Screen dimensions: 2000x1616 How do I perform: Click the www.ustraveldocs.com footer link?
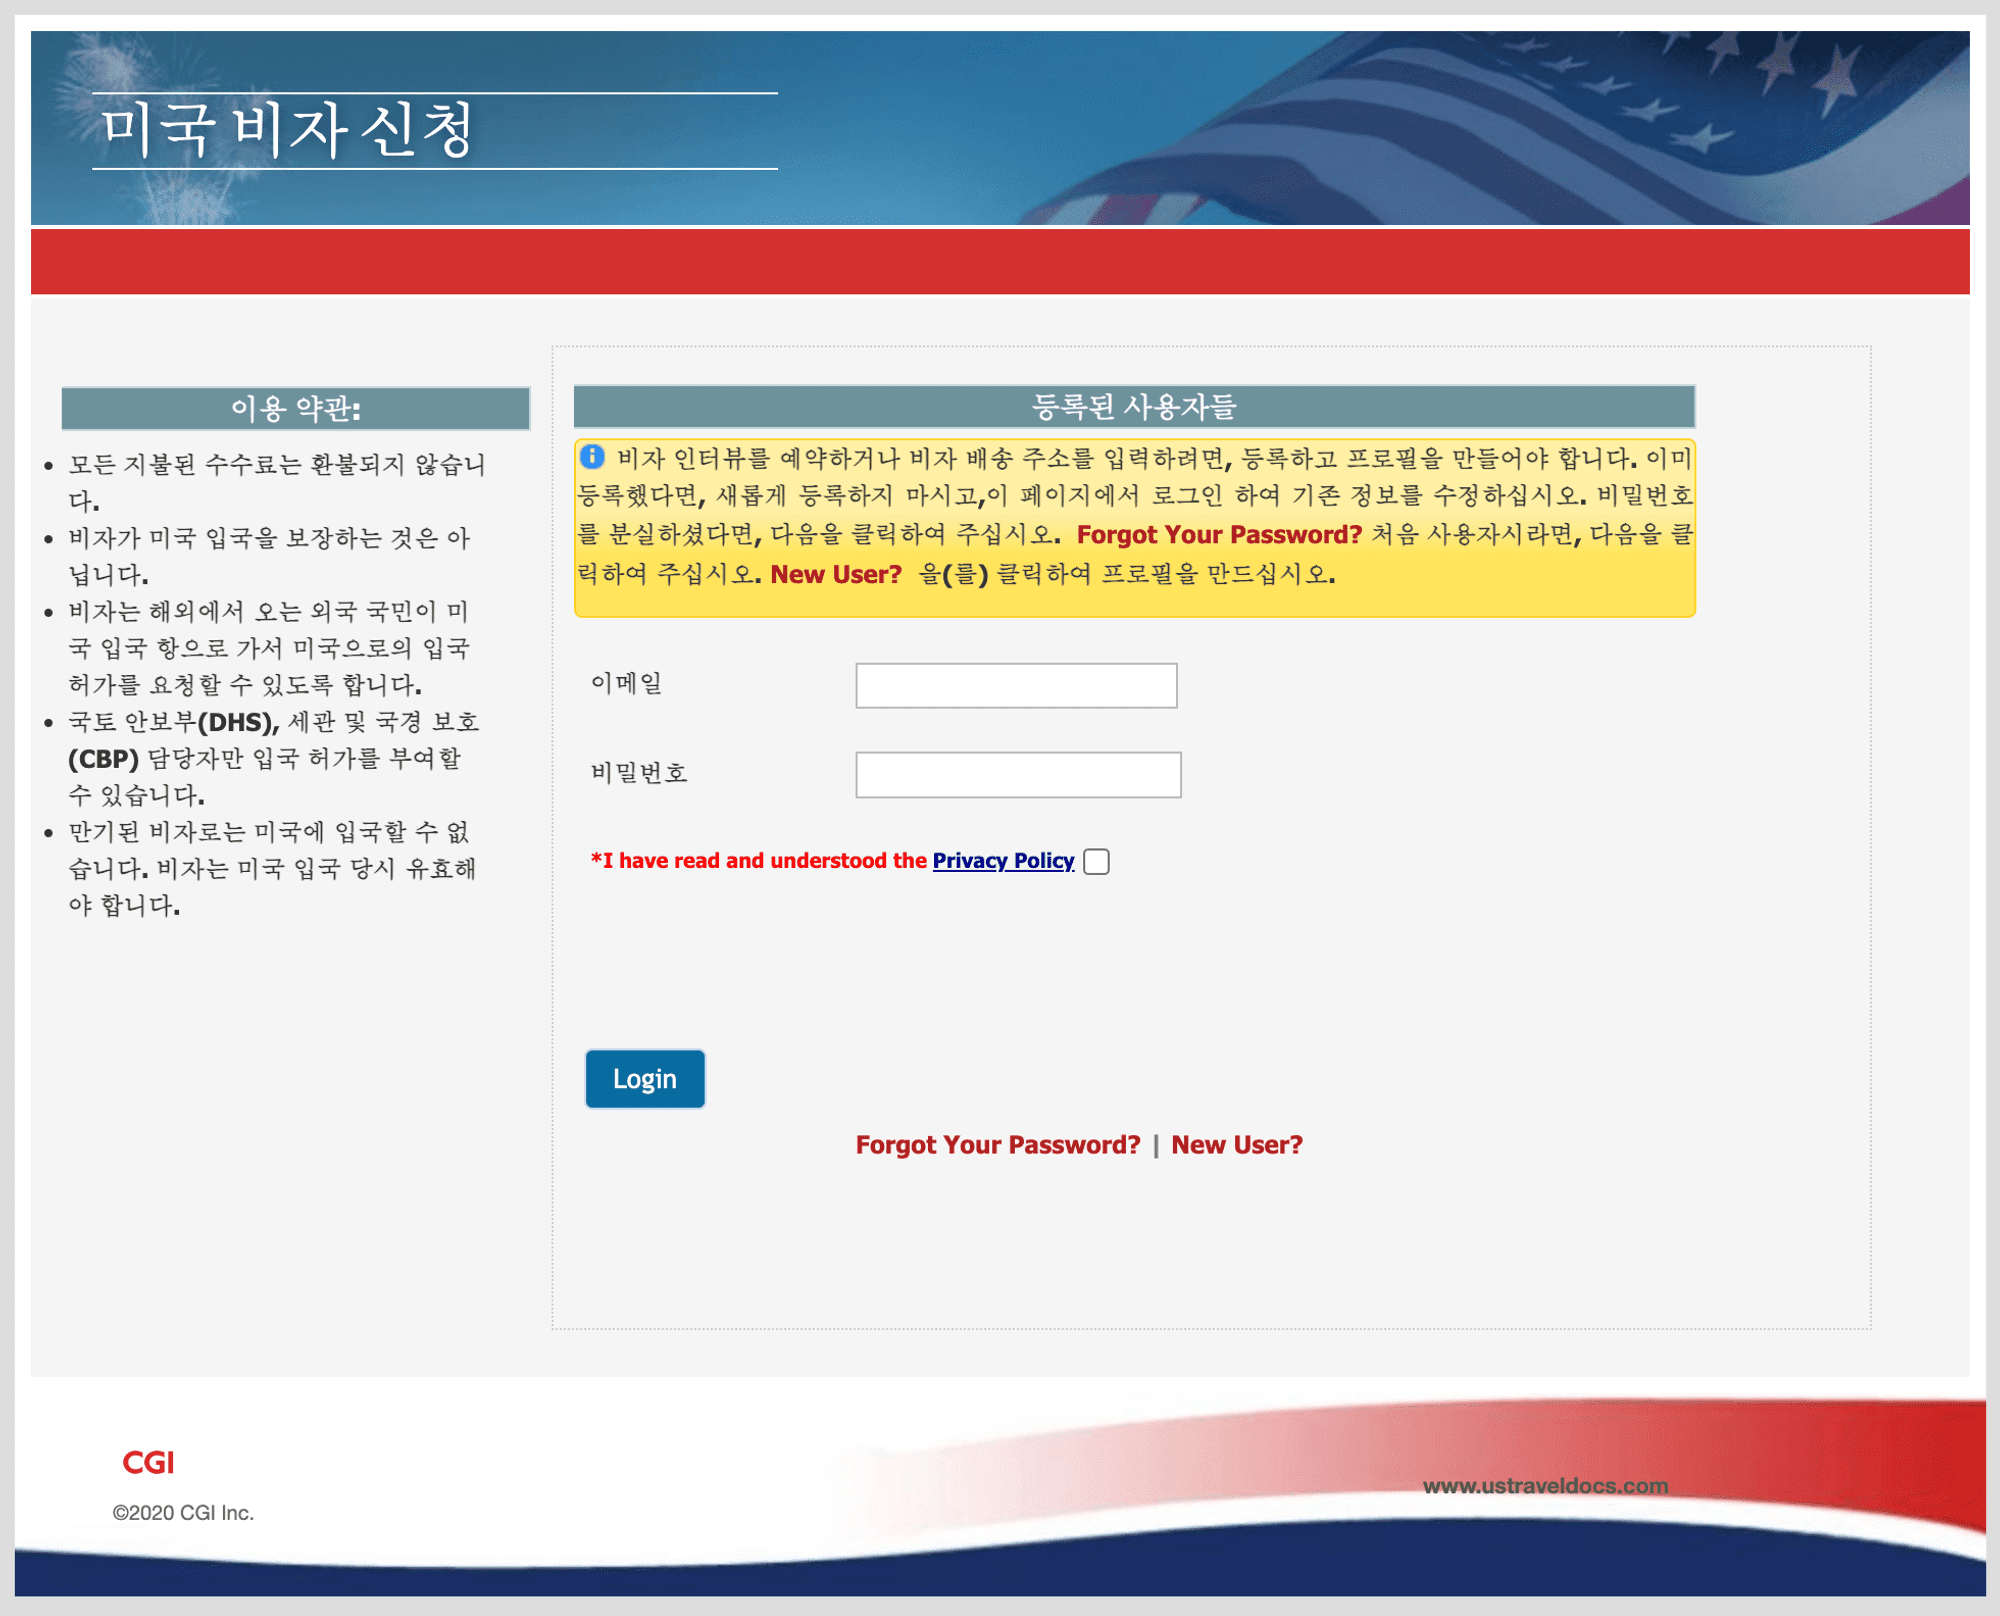pos(1545,1485)
